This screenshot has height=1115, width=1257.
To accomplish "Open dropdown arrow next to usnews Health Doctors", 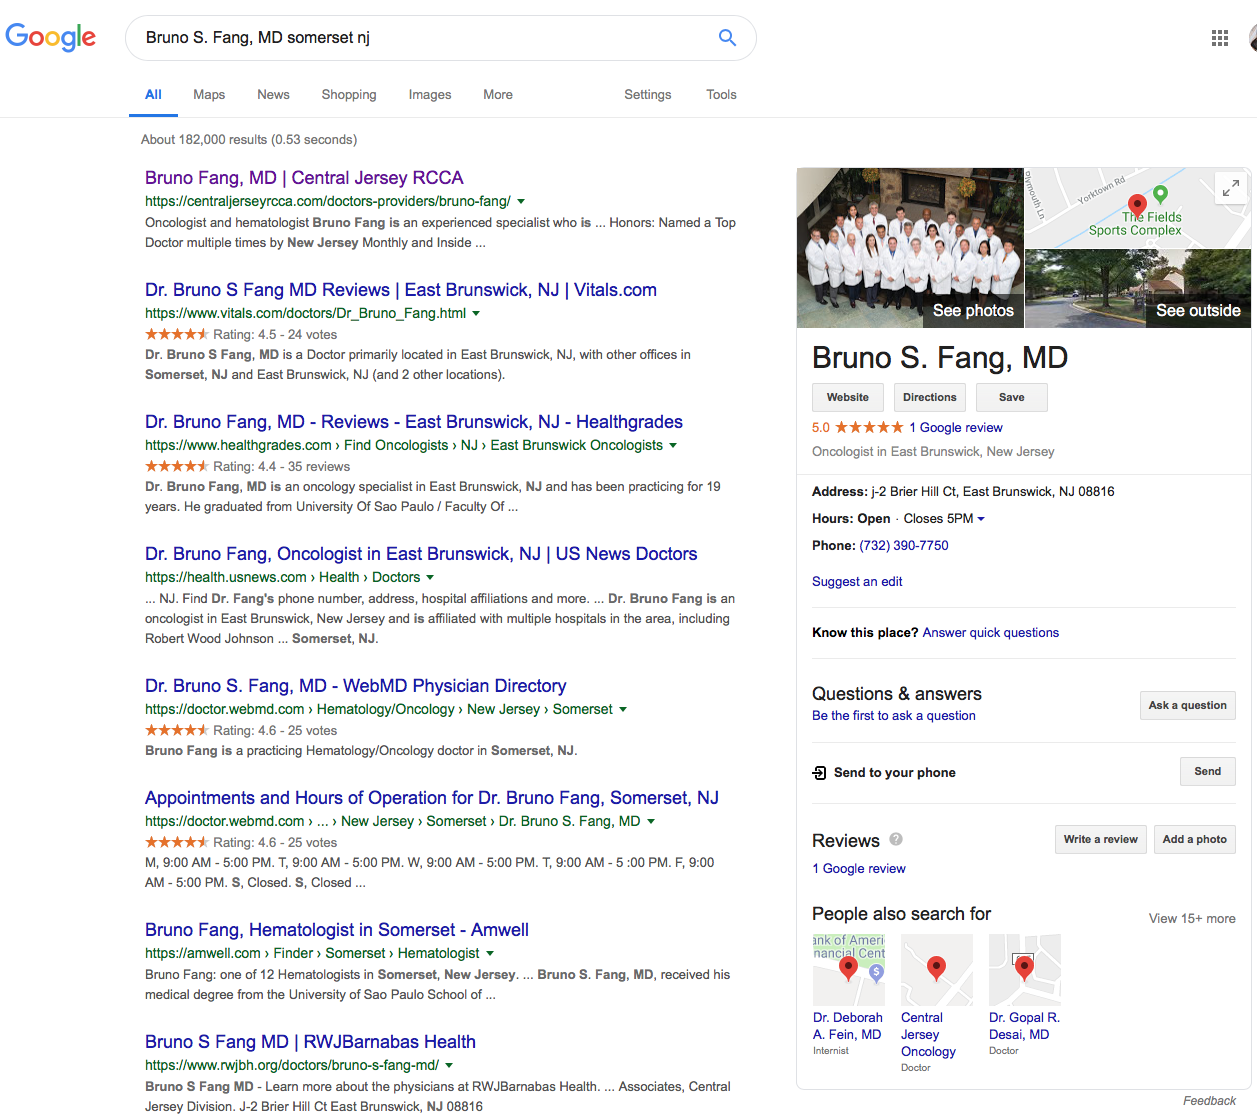I will pos(430,577).
